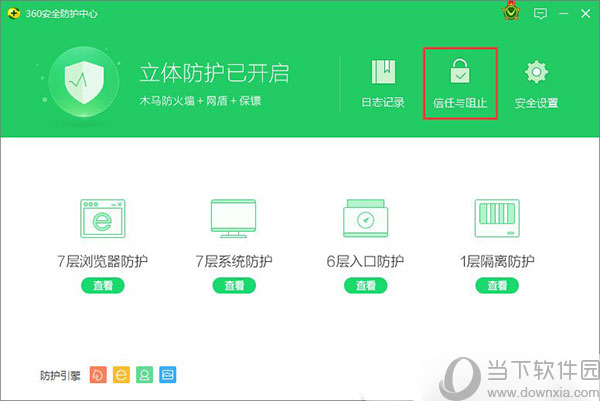View 7层浏览器防护 details with 查看
Viewport: 600px width, 401px height.
(103, 285)
